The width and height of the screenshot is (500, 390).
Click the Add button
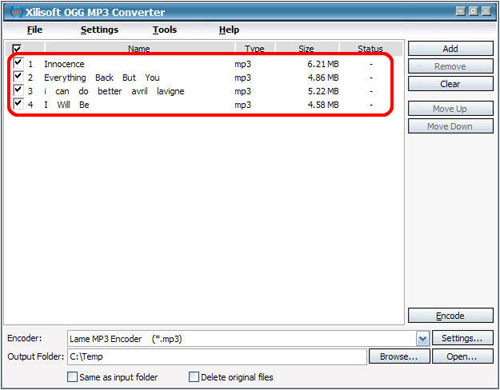[x=451, y=49]
